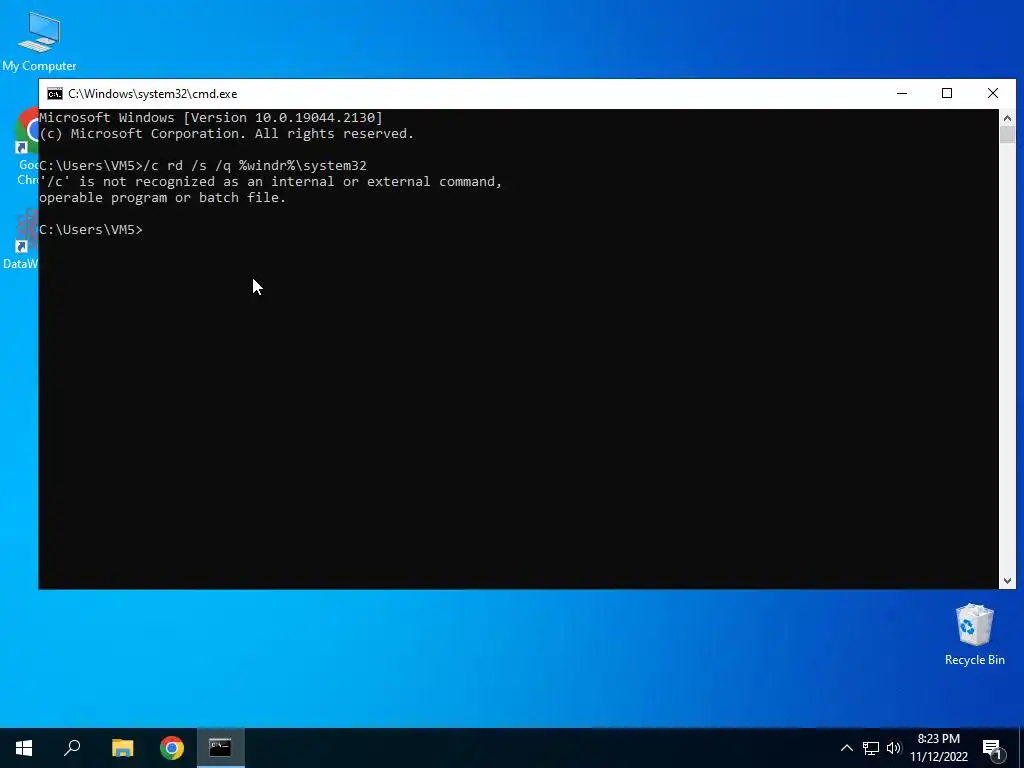Click the console scrollbar down arrow
This screenshot has height=768, width=1024.
[x=1007, y=581]
